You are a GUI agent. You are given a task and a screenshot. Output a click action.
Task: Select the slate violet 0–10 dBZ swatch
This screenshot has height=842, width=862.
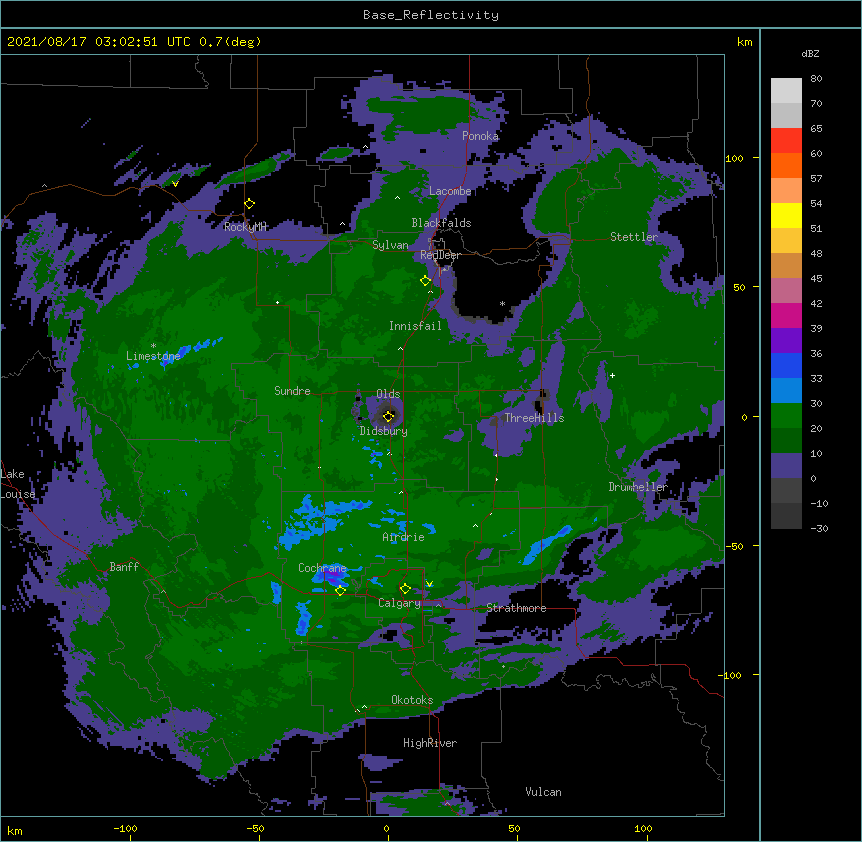click(786, 466)
